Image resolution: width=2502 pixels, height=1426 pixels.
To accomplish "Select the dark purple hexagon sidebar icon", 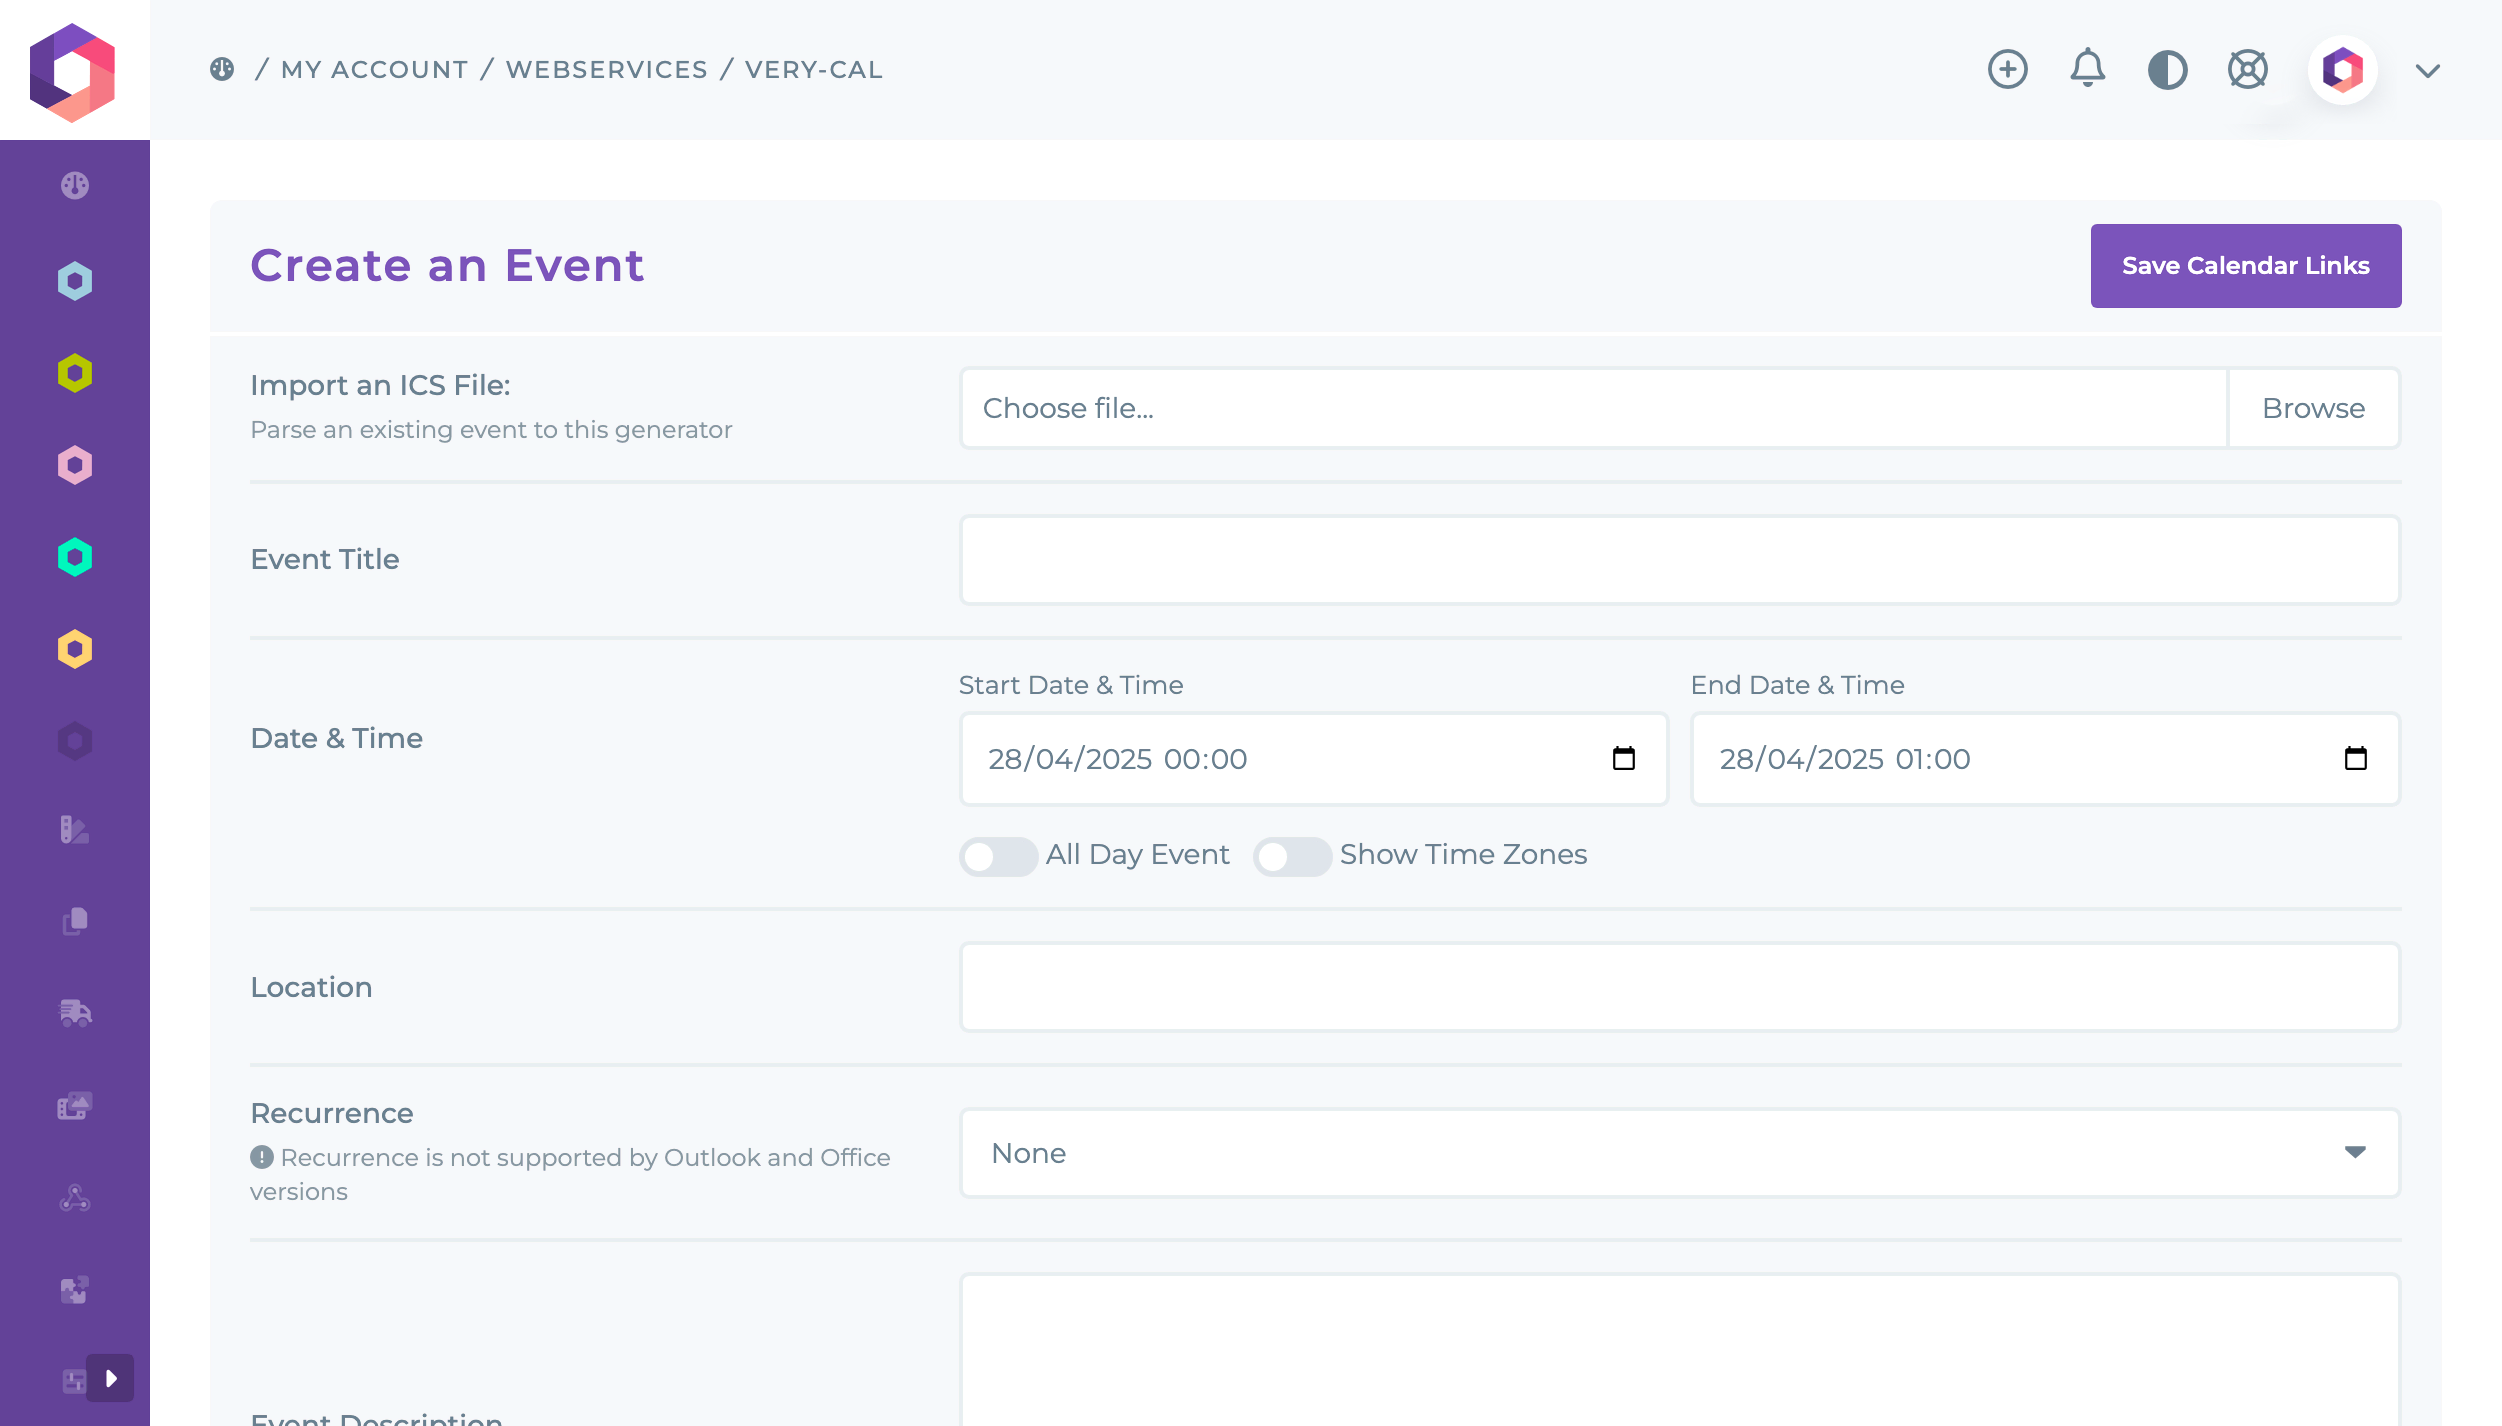I will pyautogui.click(x=75, y=741).
